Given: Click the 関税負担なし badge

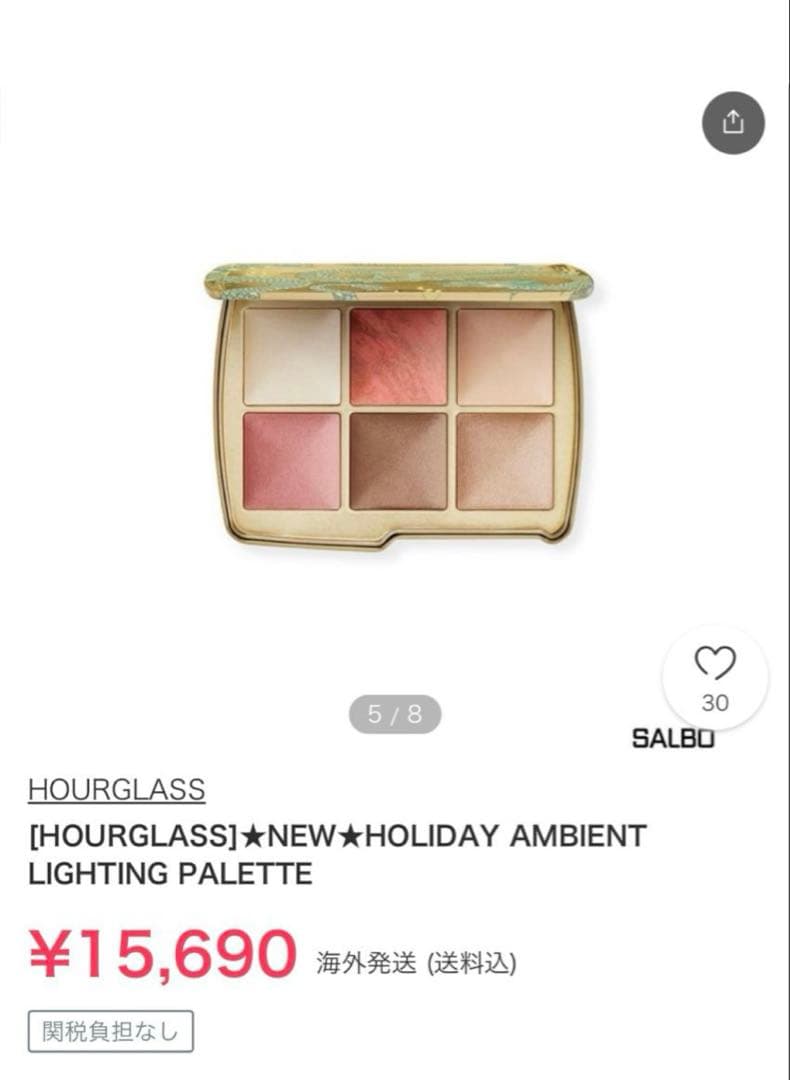Looking at the screenshot, I should 110,1031.
